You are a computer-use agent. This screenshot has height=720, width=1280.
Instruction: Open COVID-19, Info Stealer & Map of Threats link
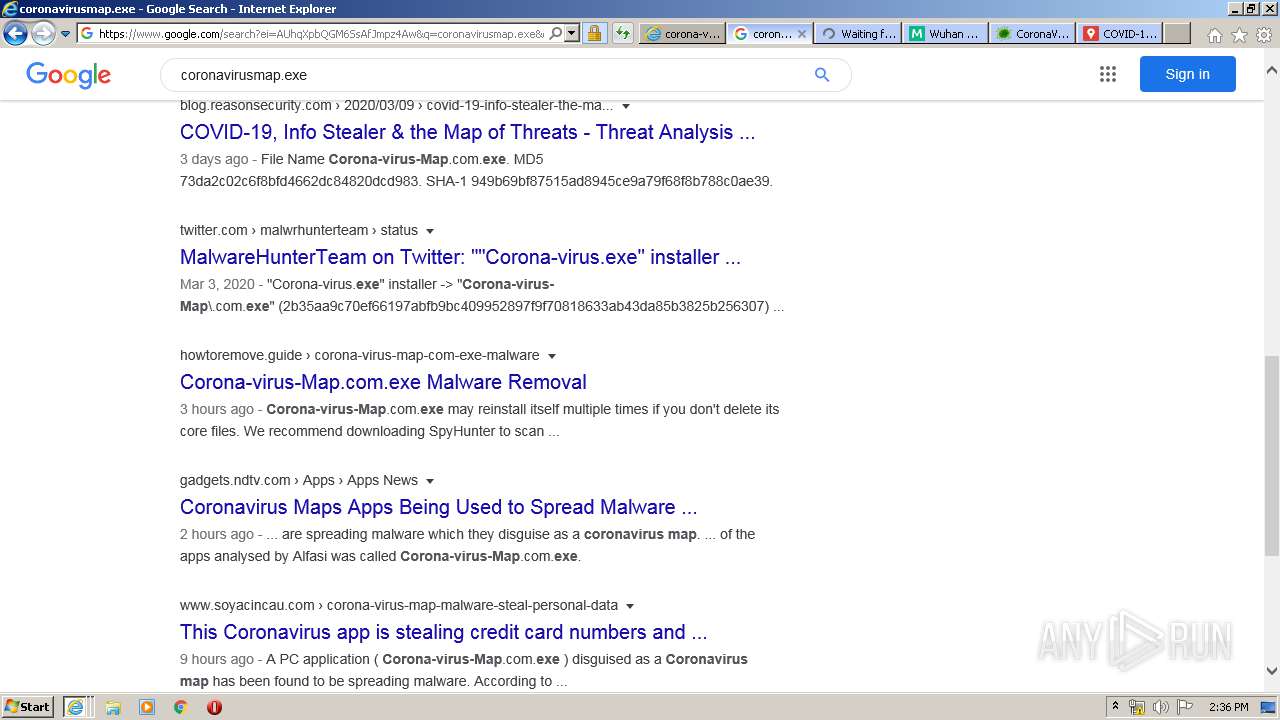pos(467,132)
